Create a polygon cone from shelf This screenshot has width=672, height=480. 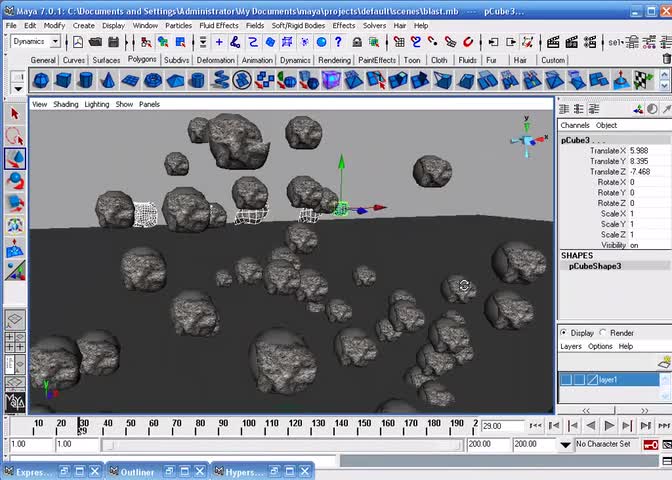click(x=108, y=80)
